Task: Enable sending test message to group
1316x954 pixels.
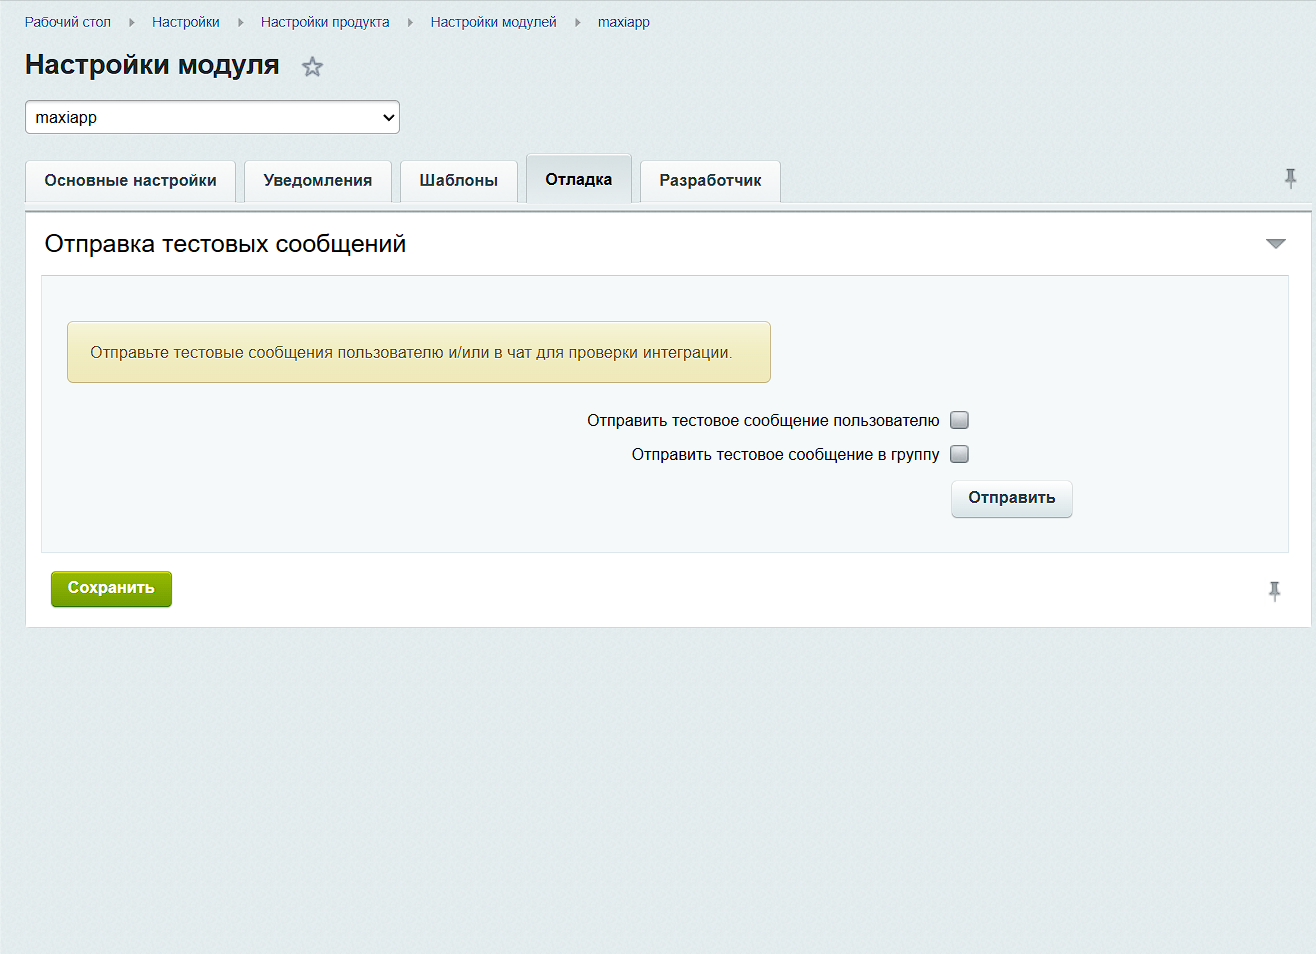Action: 959,454
